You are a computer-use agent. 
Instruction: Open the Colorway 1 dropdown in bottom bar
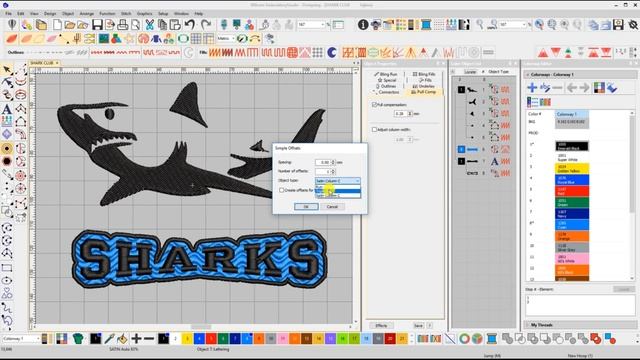[x=21, y=339]
